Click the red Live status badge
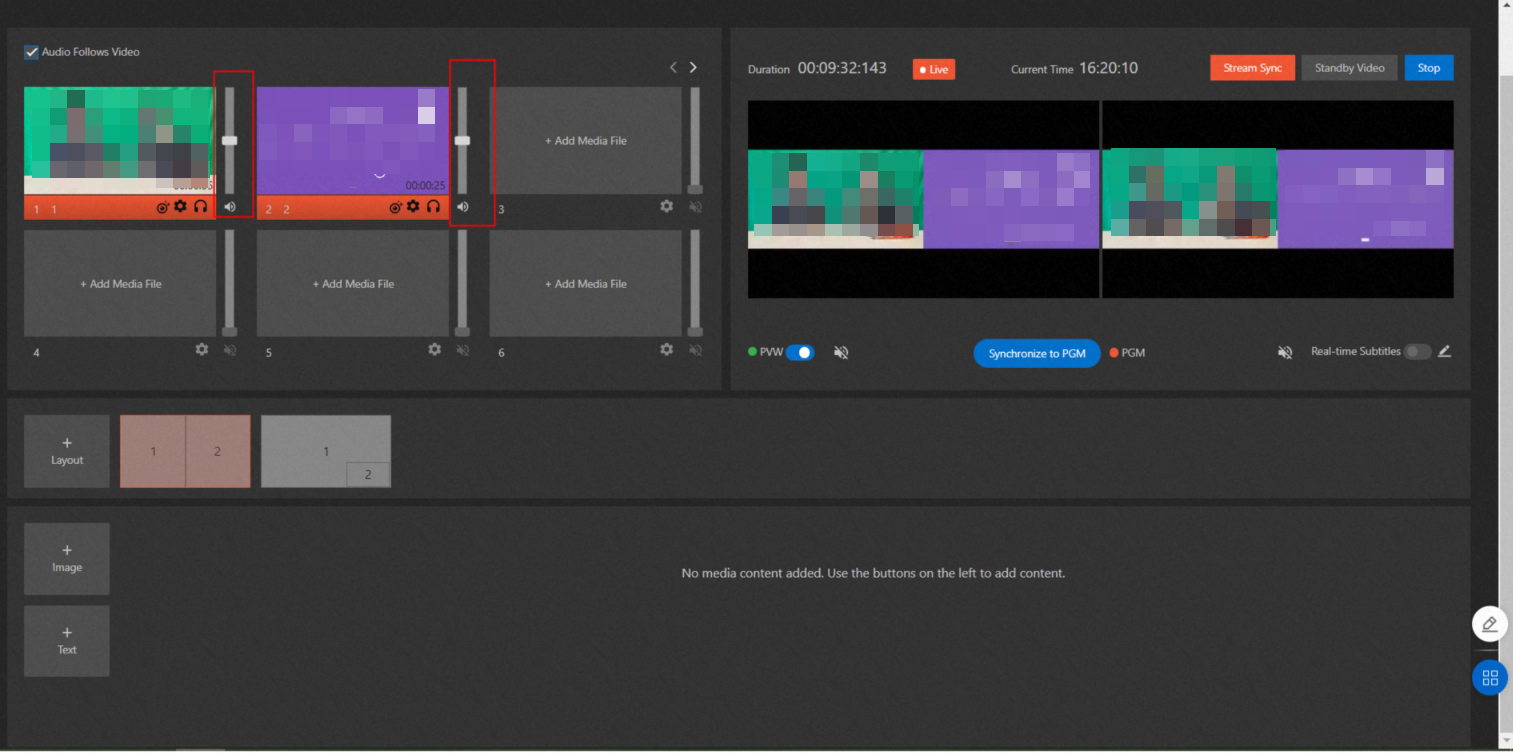Screen dimensions: 1513x753 click(934, 69)
